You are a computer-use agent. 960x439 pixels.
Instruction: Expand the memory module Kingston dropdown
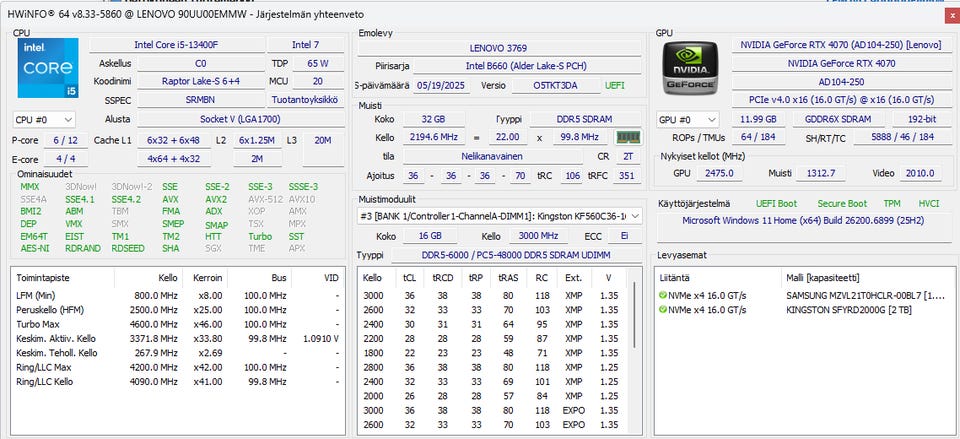point(636,216)
